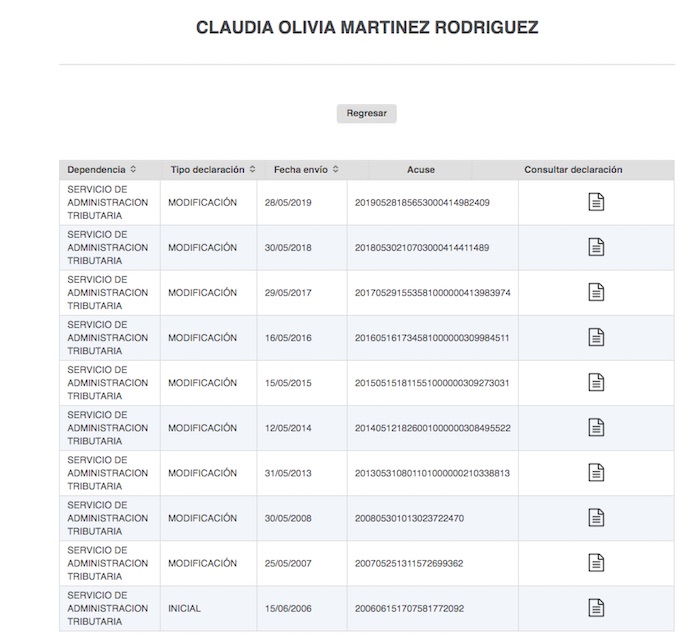Open the declaration document sent 30/05/2008
The width and height of the screenshot is (700, 638).
(596, 518)
